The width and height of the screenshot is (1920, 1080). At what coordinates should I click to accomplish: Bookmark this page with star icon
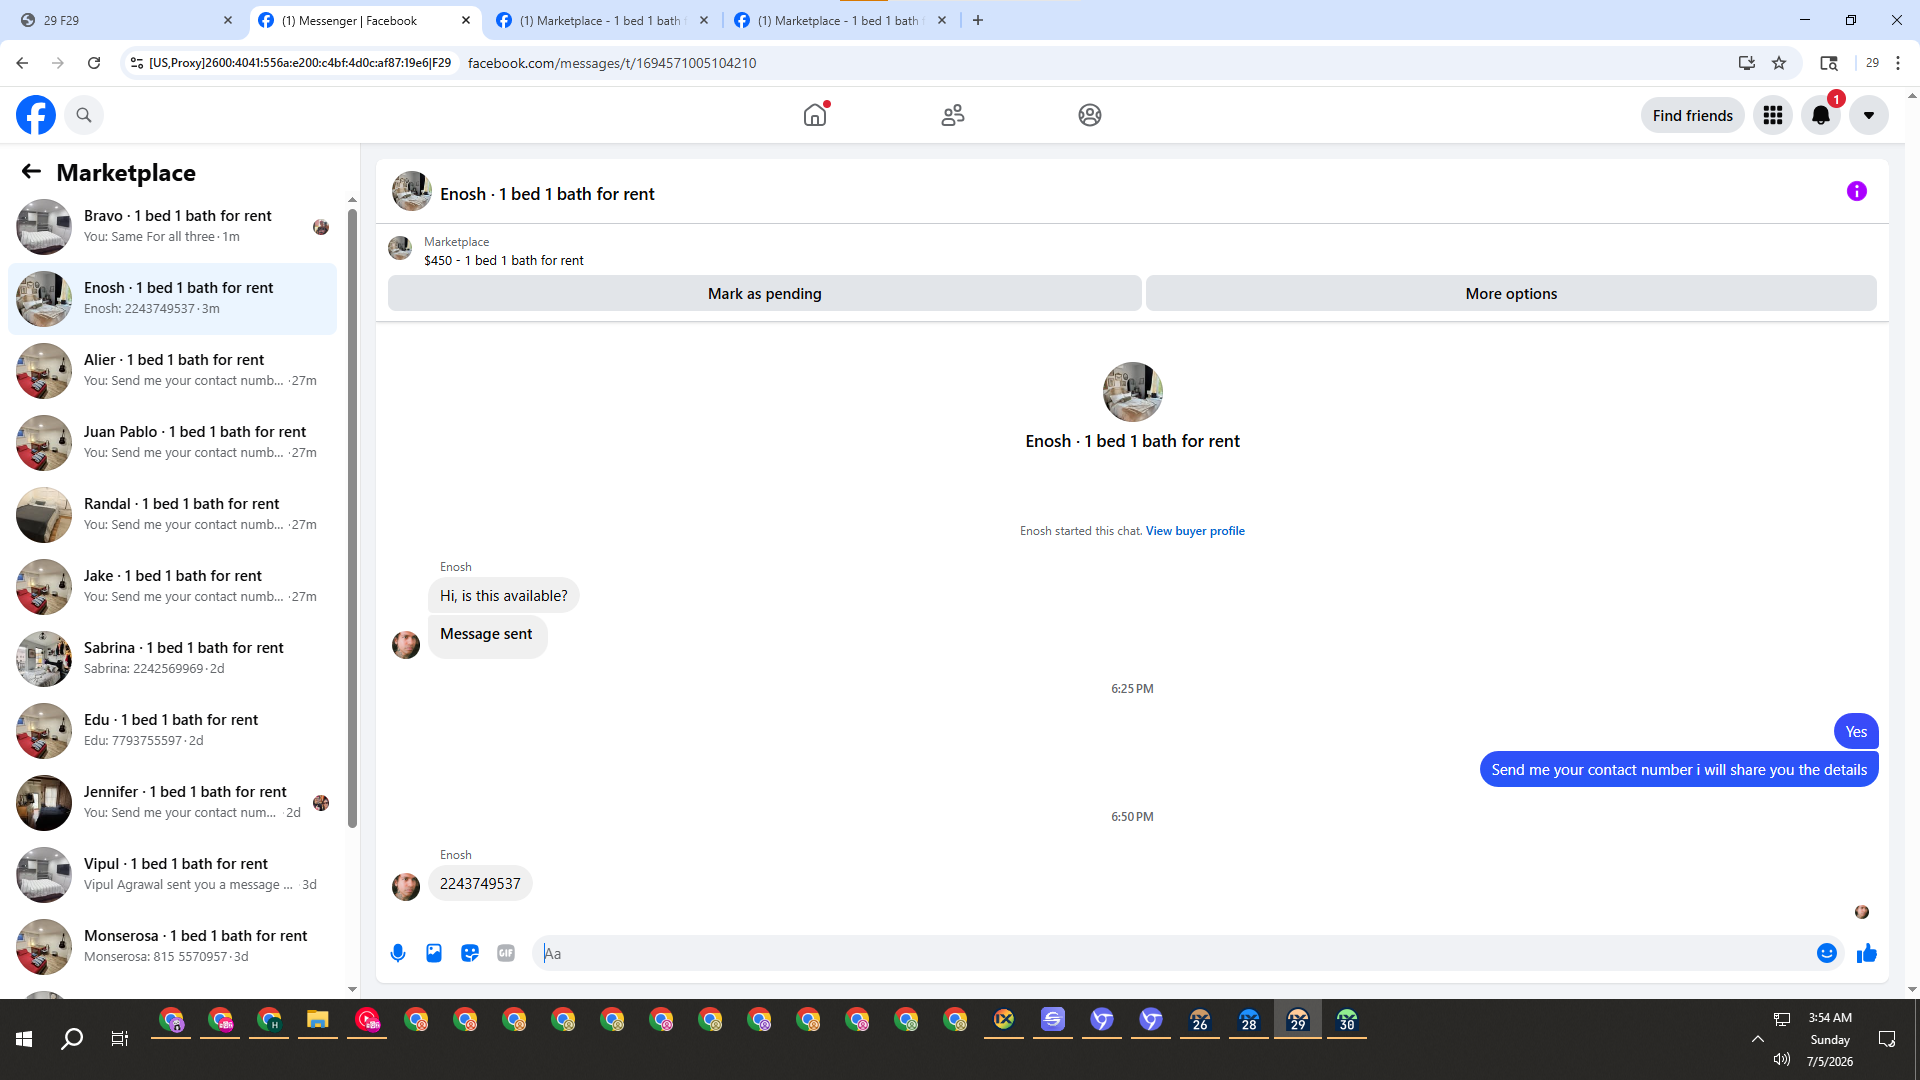1779,63
